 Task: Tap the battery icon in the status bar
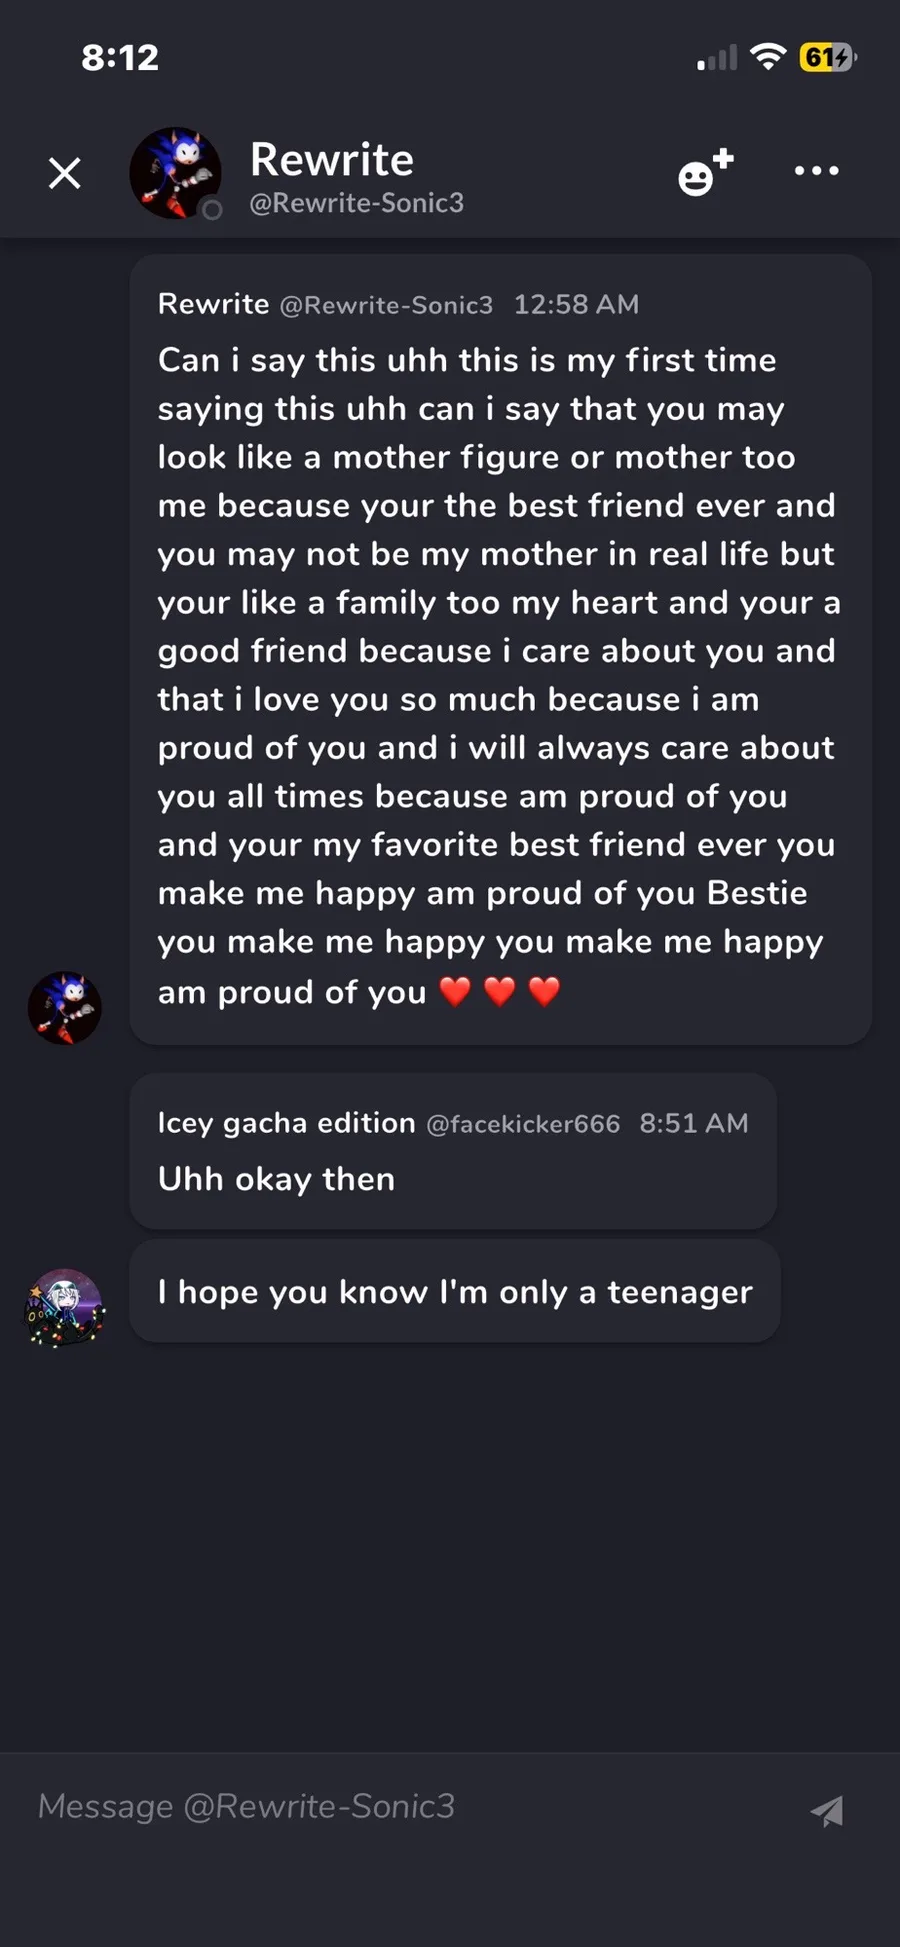[827, 58]
